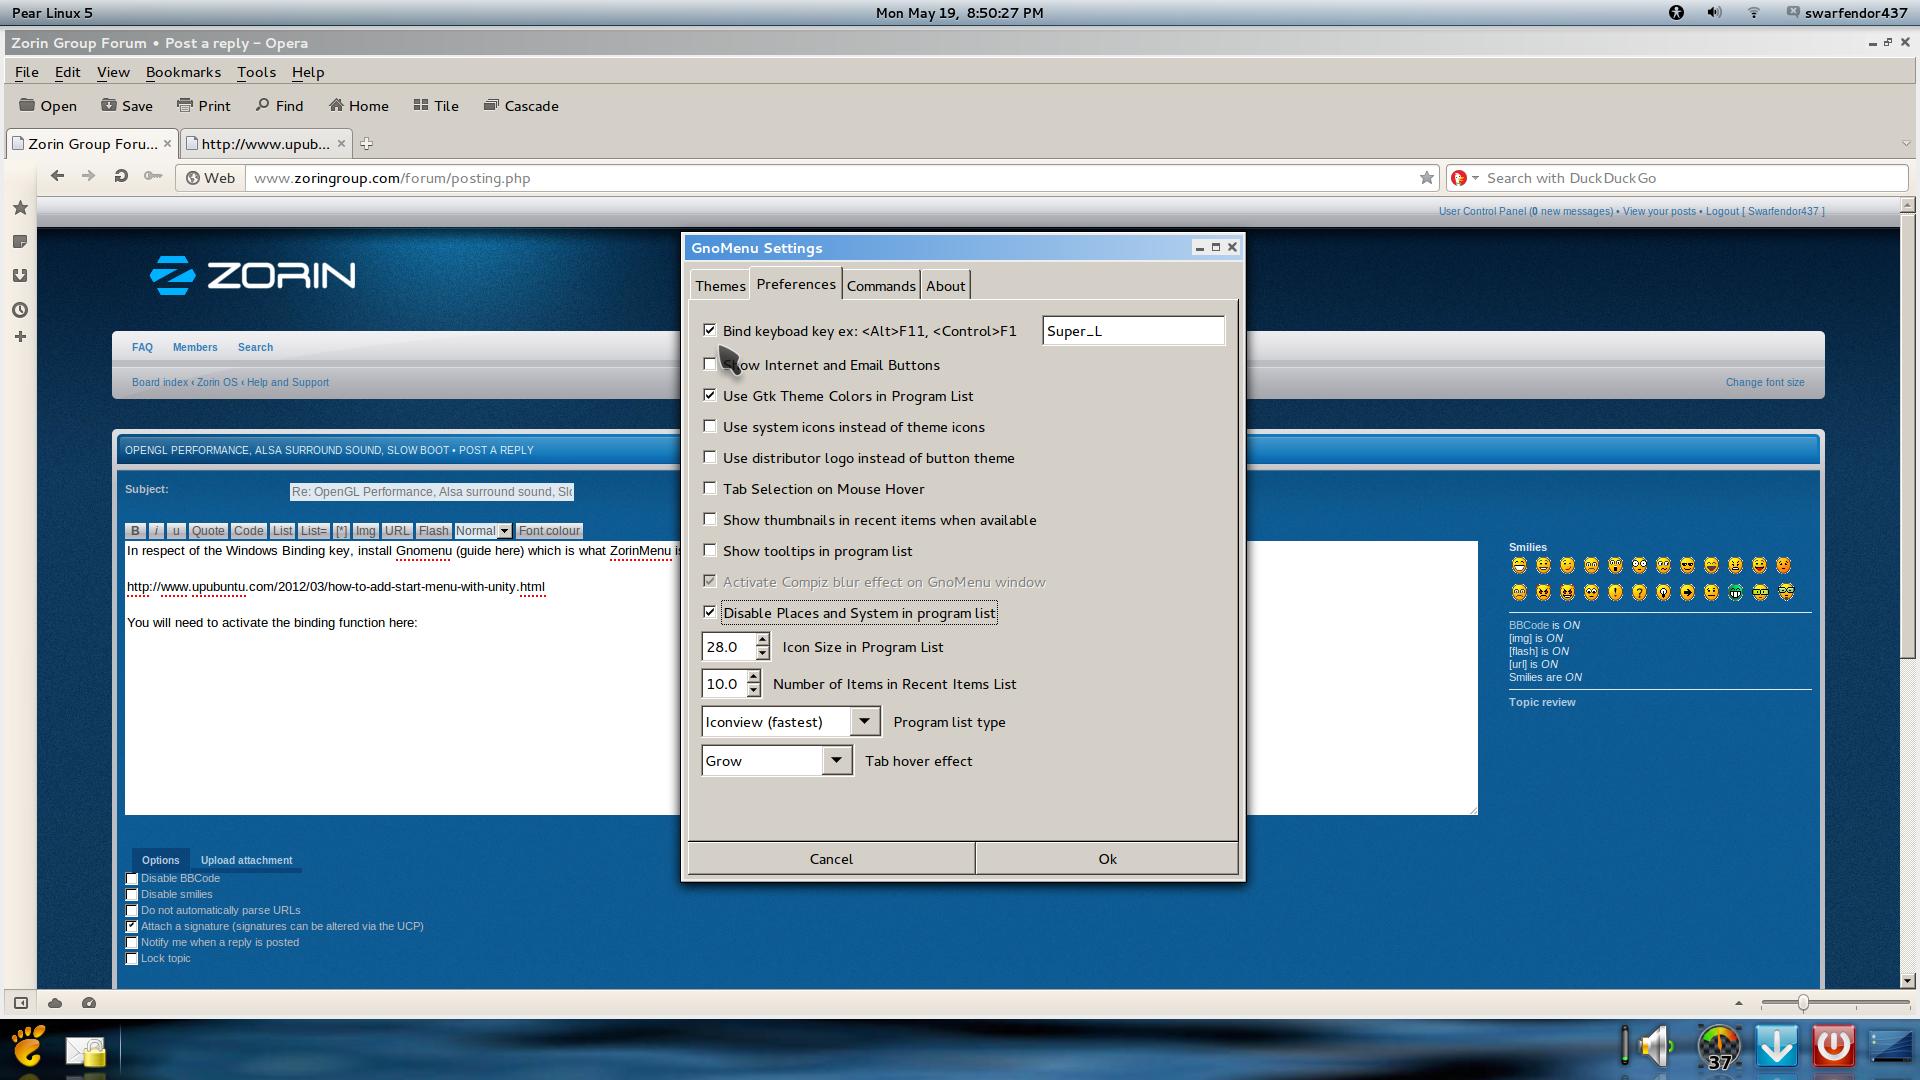Click the Opera Link cloud status icon

point(55,1003)
